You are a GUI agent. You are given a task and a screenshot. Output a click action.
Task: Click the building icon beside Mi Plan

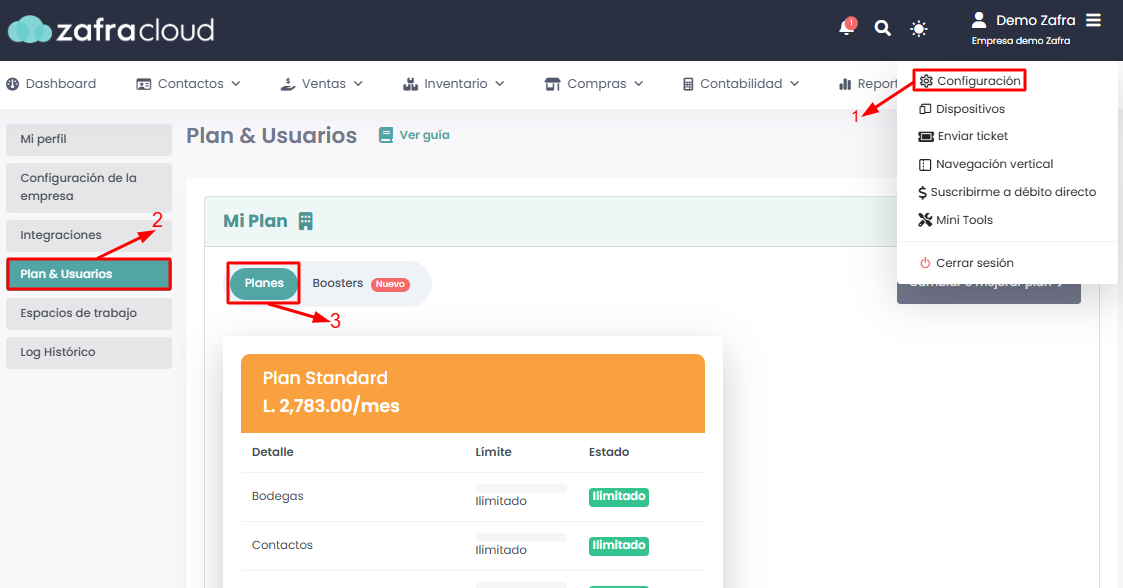(306, 221)
